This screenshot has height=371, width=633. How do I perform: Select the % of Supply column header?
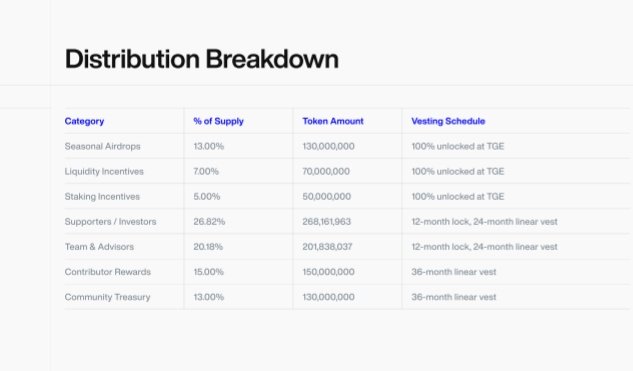point(218,121)
